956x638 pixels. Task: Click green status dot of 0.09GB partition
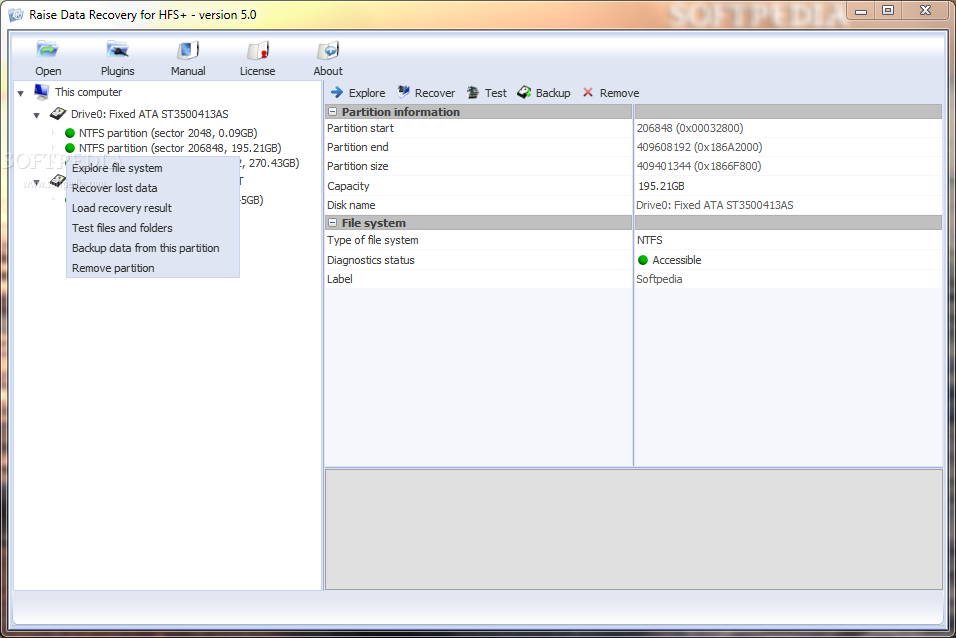(70, 133)
